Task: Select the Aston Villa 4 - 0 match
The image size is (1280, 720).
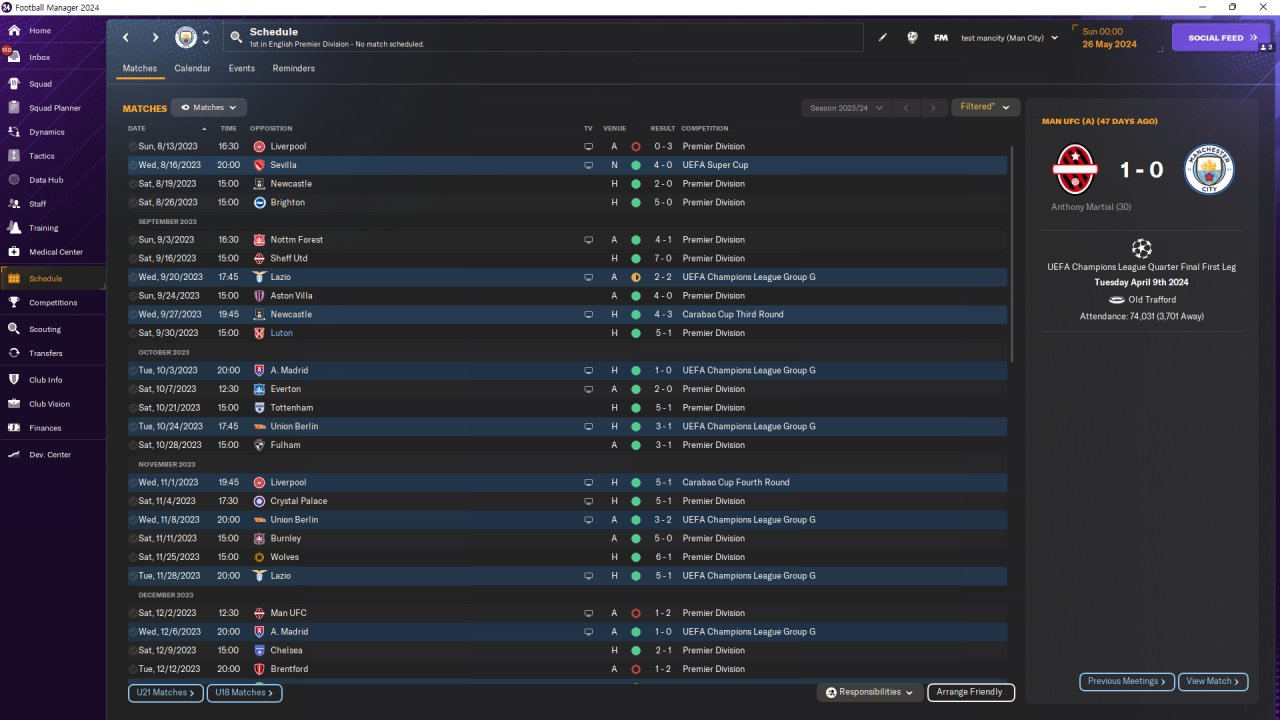Action: coord(567,296)
